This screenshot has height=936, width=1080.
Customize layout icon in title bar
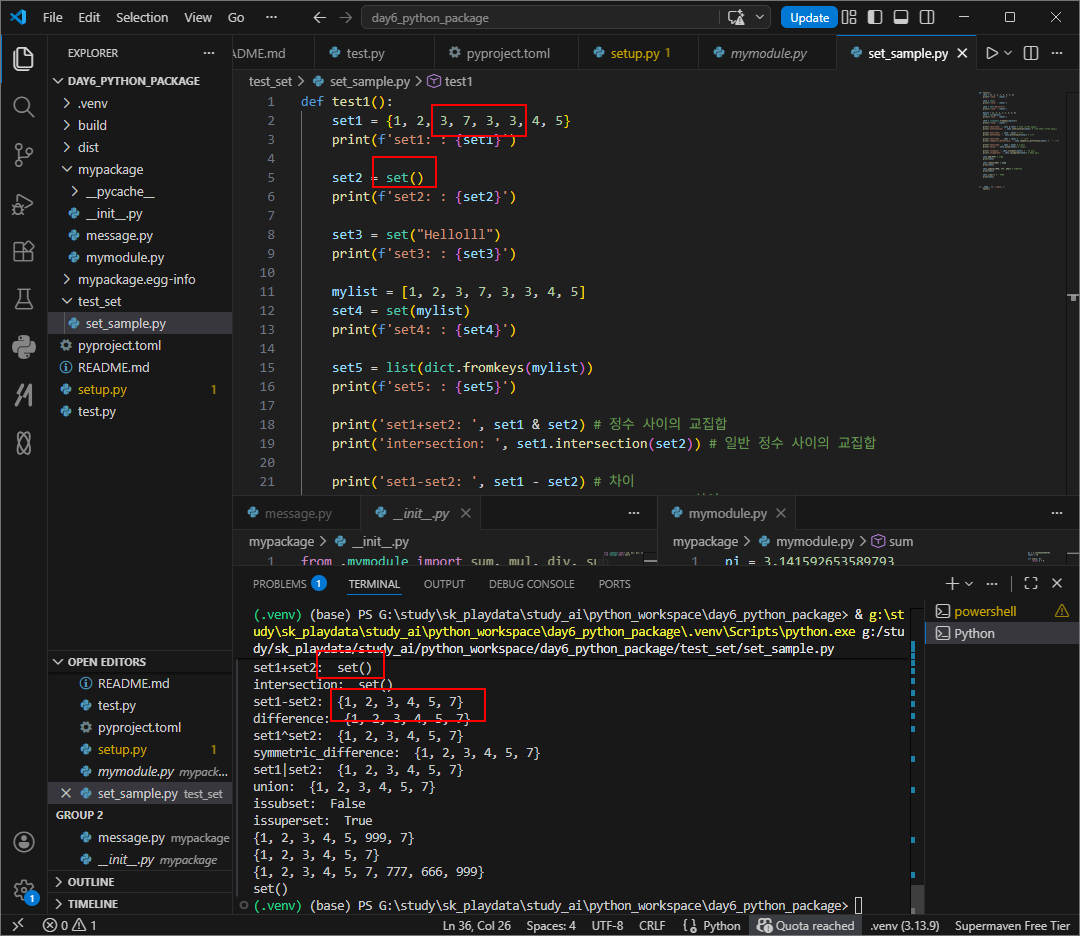(x=849, y=17)
